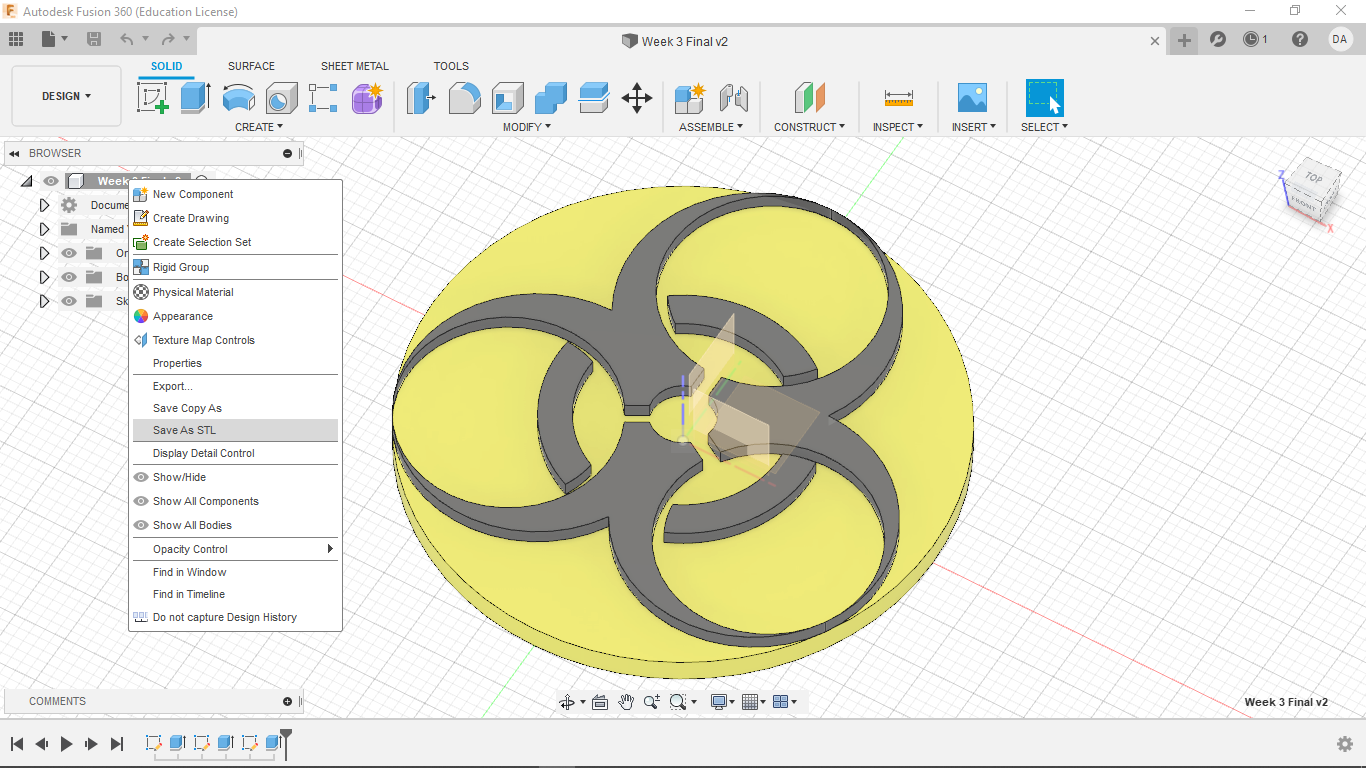This screenshot has height=768, width=1366.
Task: Toggle visibility eye of Origin folder
Action: click(69, 253)
